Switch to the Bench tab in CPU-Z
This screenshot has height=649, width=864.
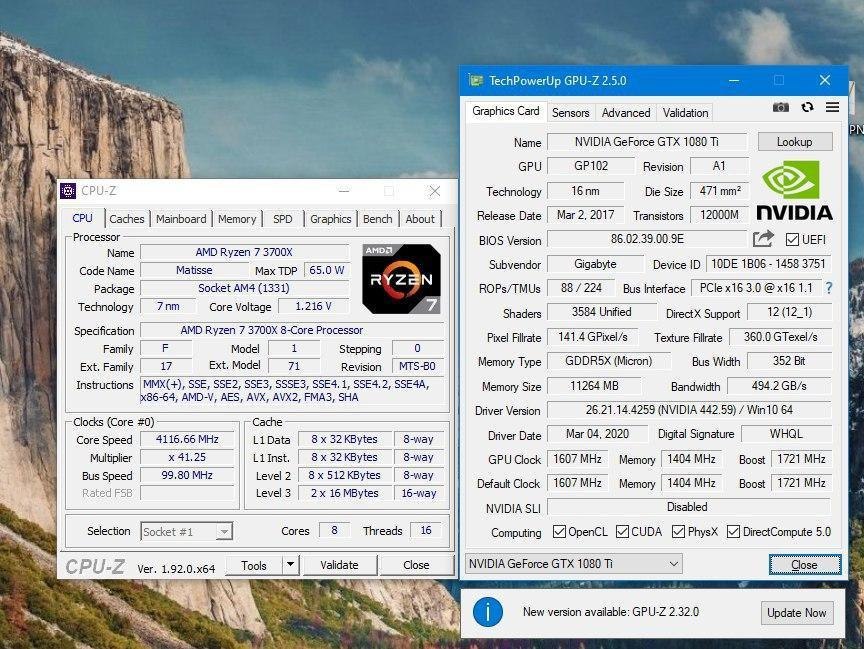pos(377,219)
